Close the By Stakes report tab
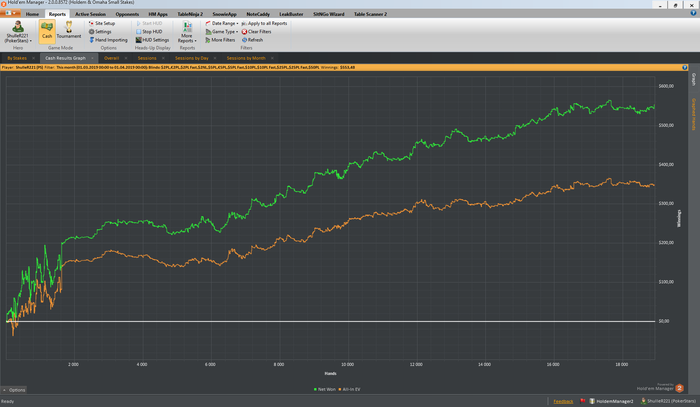Image resolution: width=700 pixels, height=407 pixels. [x=33, y=58]
